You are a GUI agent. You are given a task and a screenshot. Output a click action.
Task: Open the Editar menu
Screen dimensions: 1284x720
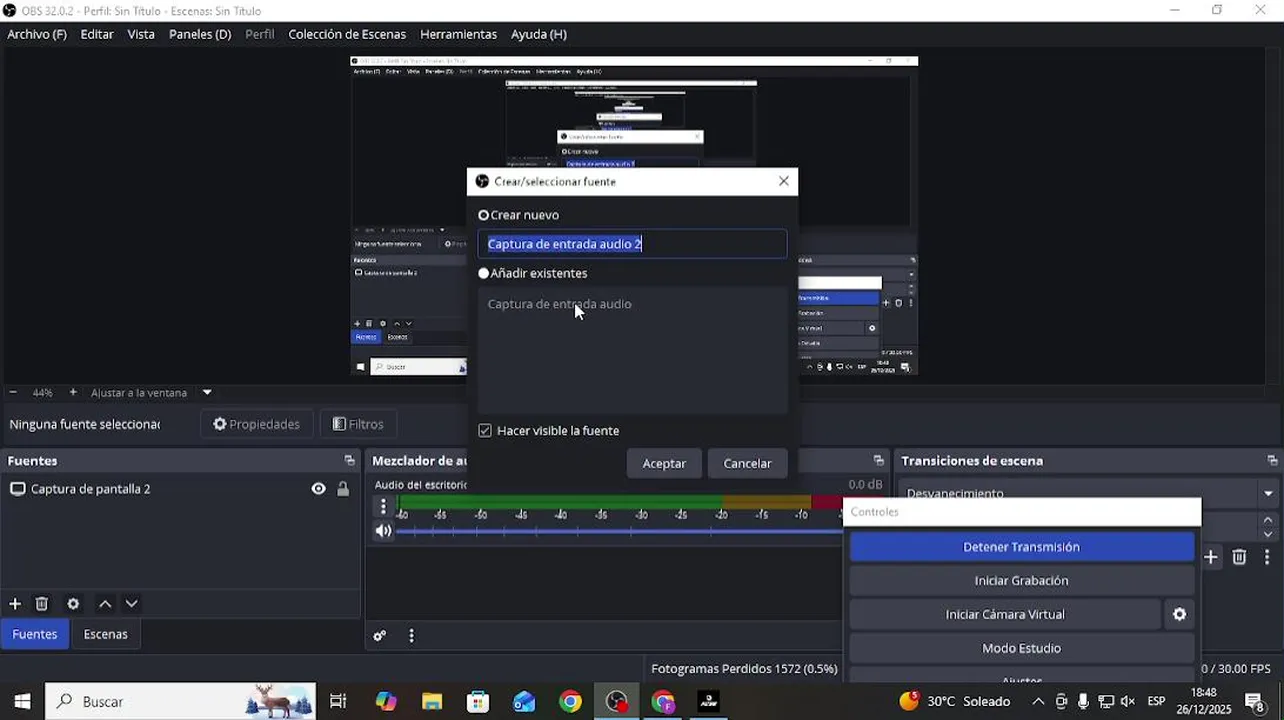[x=97, y=34]
